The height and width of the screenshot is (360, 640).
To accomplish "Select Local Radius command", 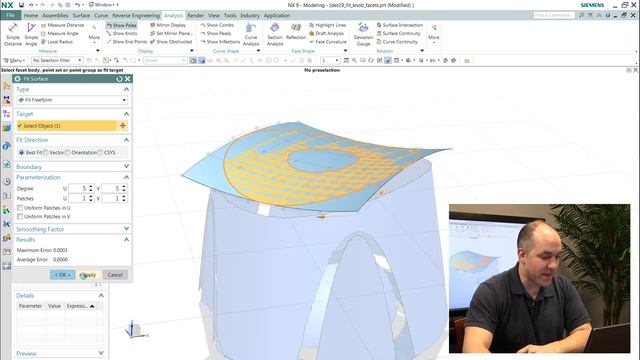I will coord(57,42).
